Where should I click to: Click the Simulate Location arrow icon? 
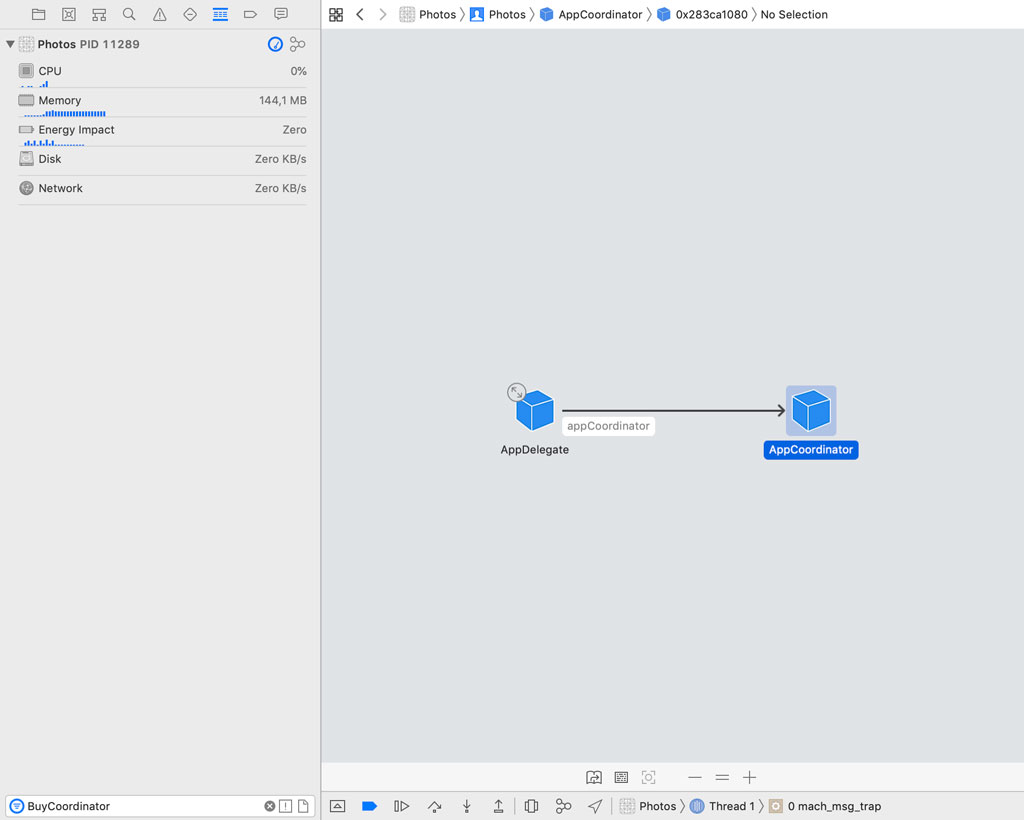point(595,806)
